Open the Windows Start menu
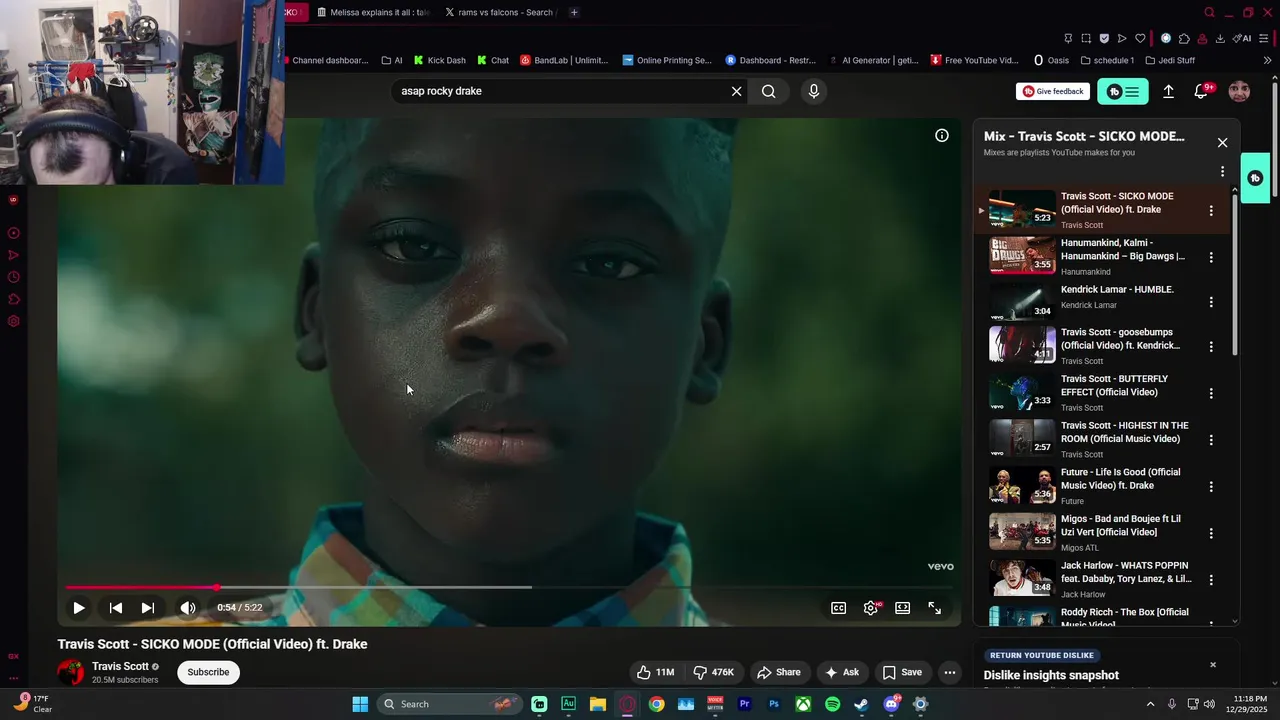Viewport: 1280px width, 720px height. (360, 704)
